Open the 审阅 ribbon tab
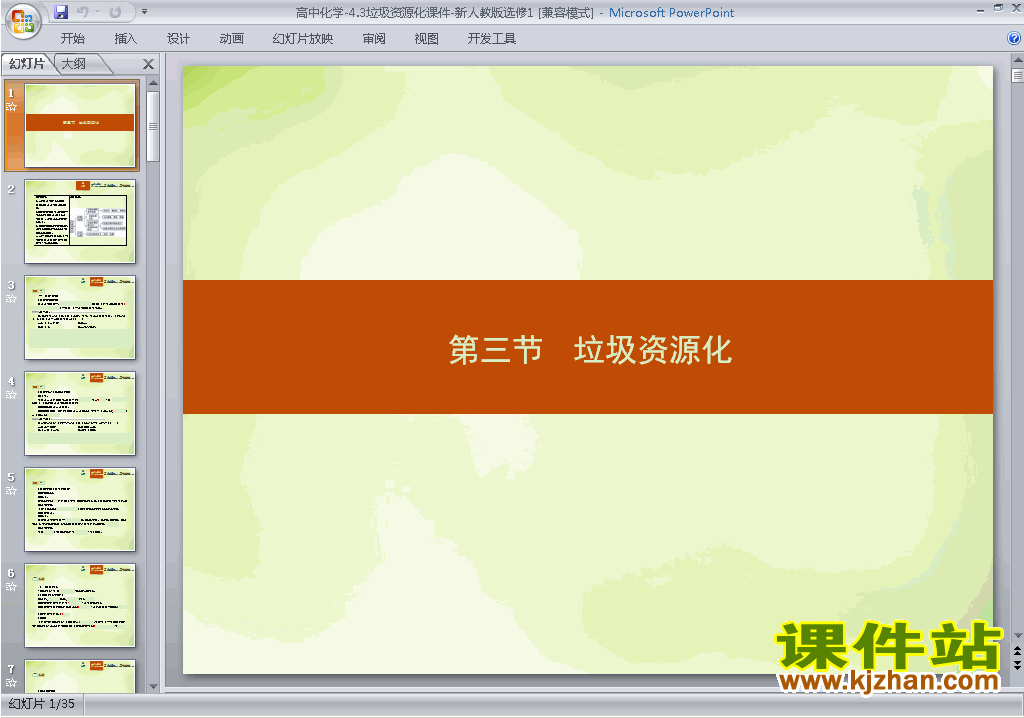Screen dimensions: 1024x718 [x=374, y=39]
